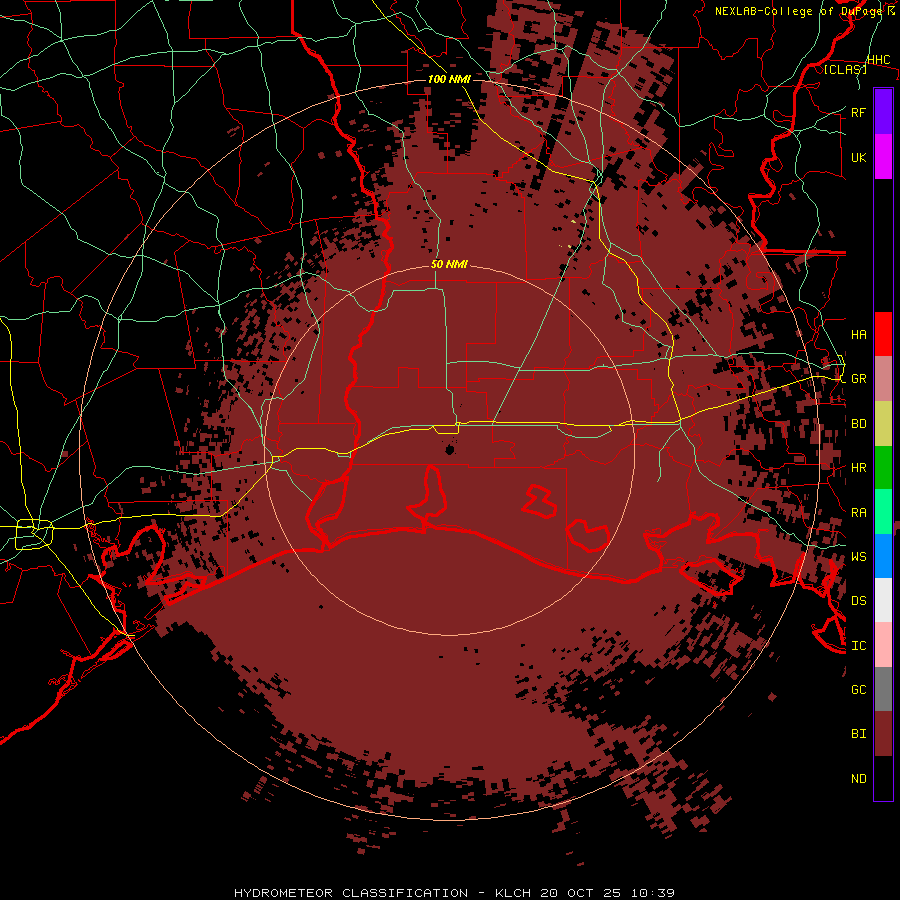Click the 'GC' legend label
The width and height of the screenshot is (900, 900).
858,690
